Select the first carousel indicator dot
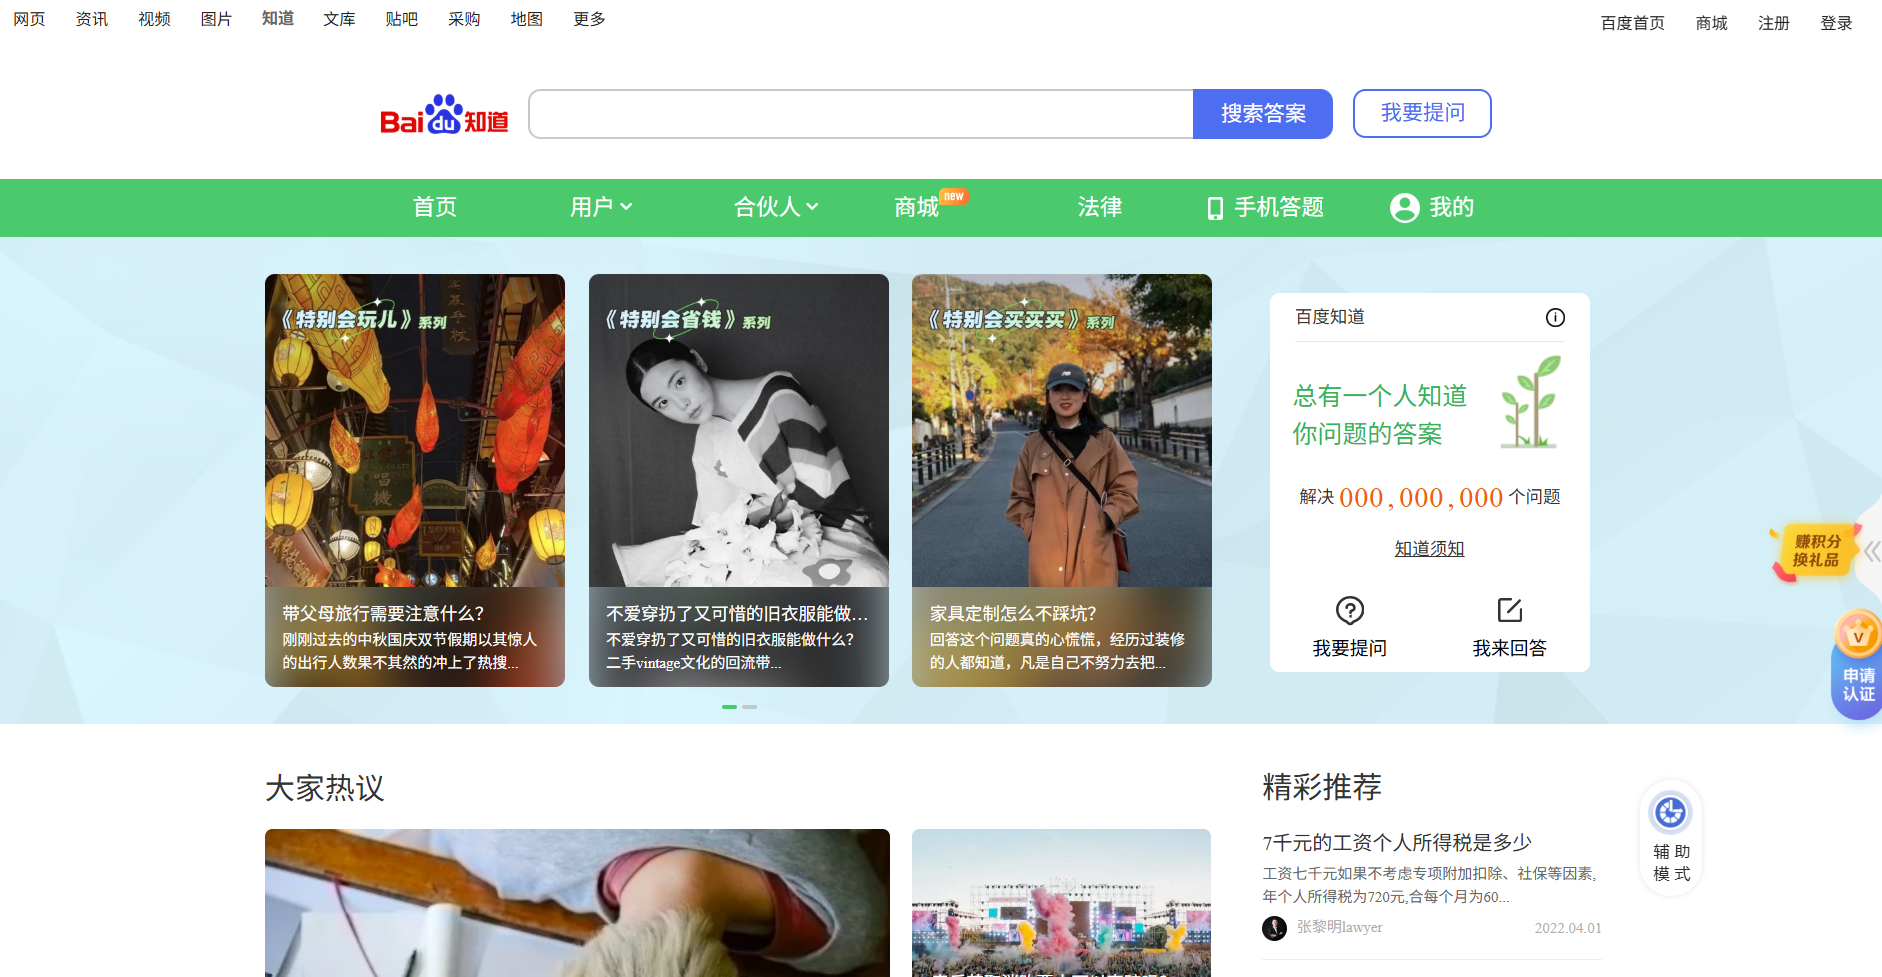 pyautogui.click(x=730, y=707)
